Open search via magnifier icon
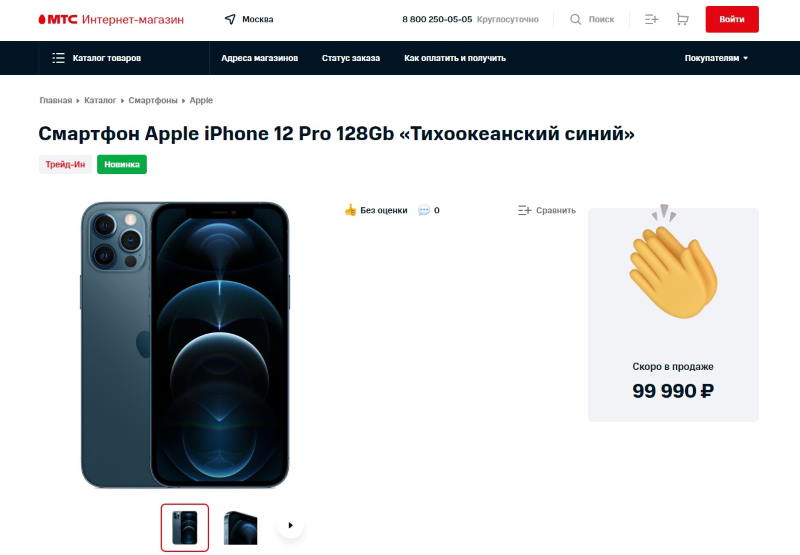The image size is (800, 555). 575,19
